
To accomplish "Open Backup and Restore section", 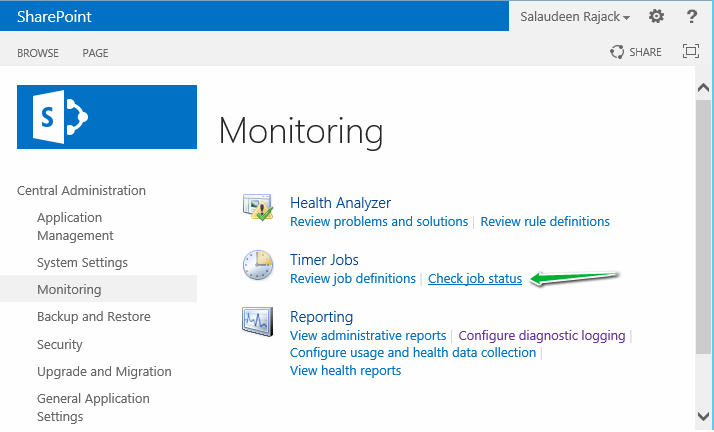I will click(x=94, y=316).
